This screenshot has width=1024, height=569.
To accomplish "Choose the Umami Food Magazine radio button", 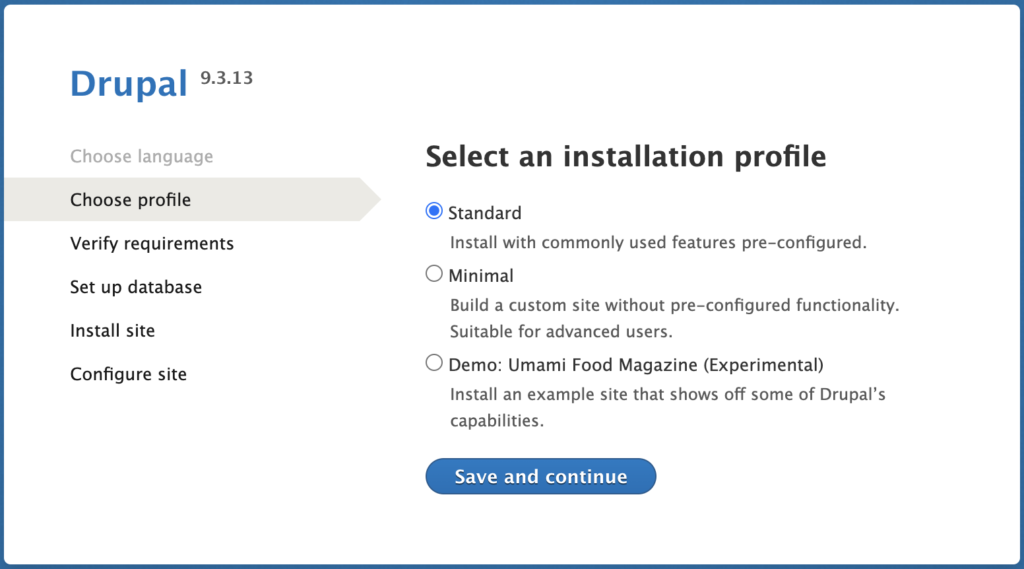I will [434, 363].
